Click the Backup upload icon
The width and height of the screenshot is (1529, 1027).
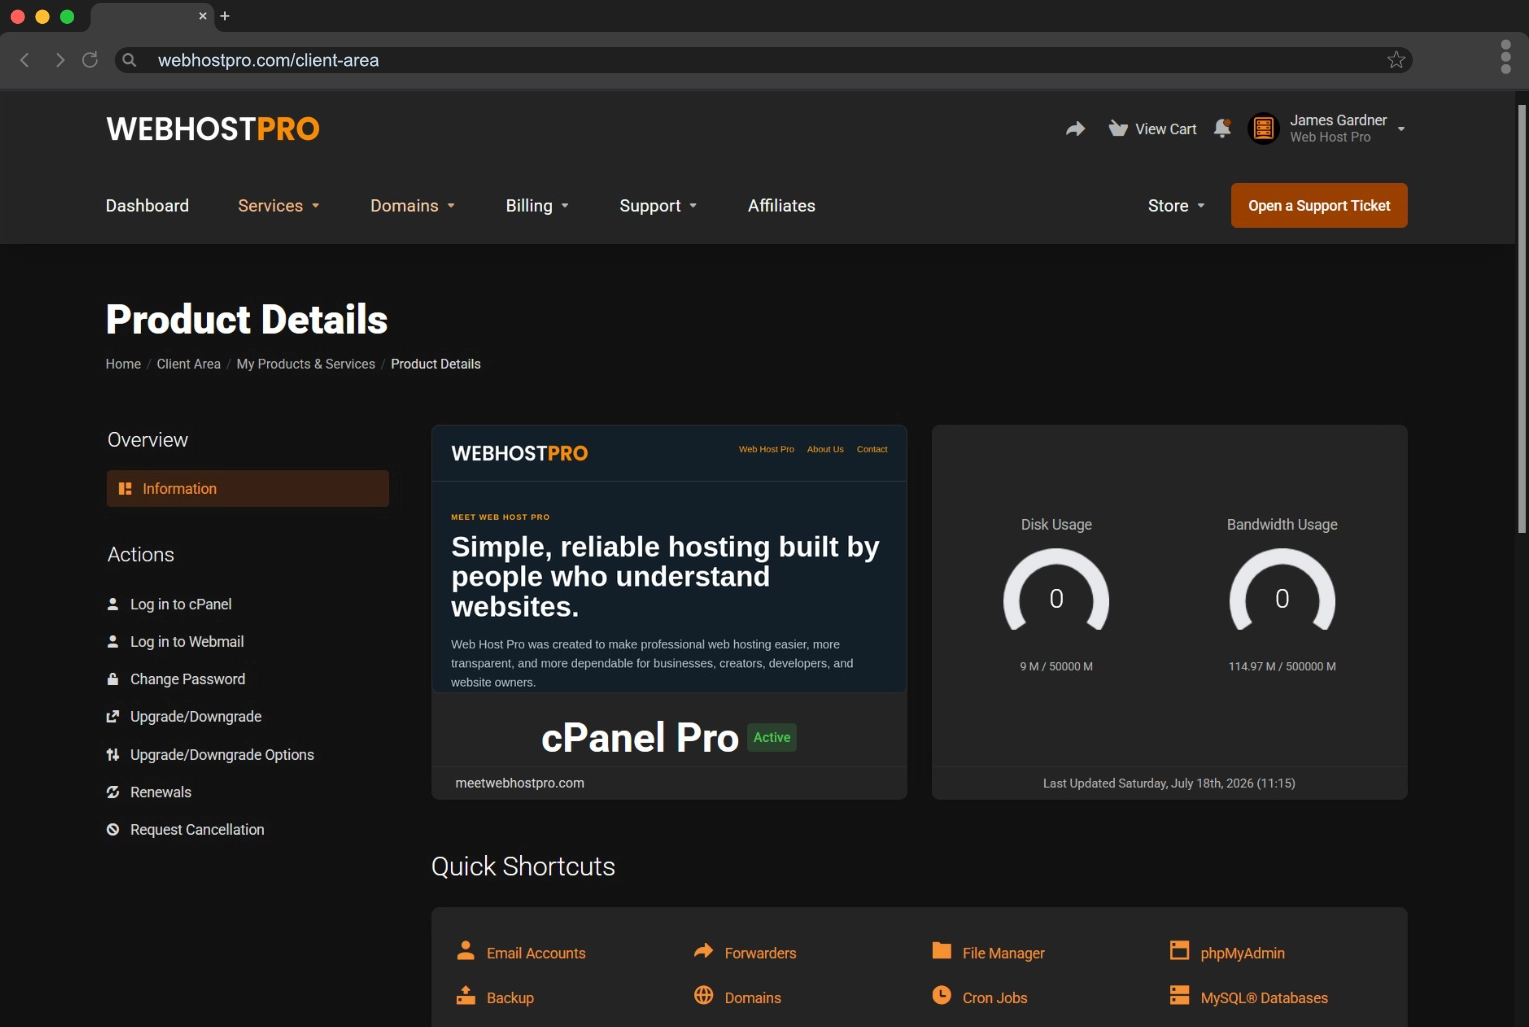(x=465, y=996)
